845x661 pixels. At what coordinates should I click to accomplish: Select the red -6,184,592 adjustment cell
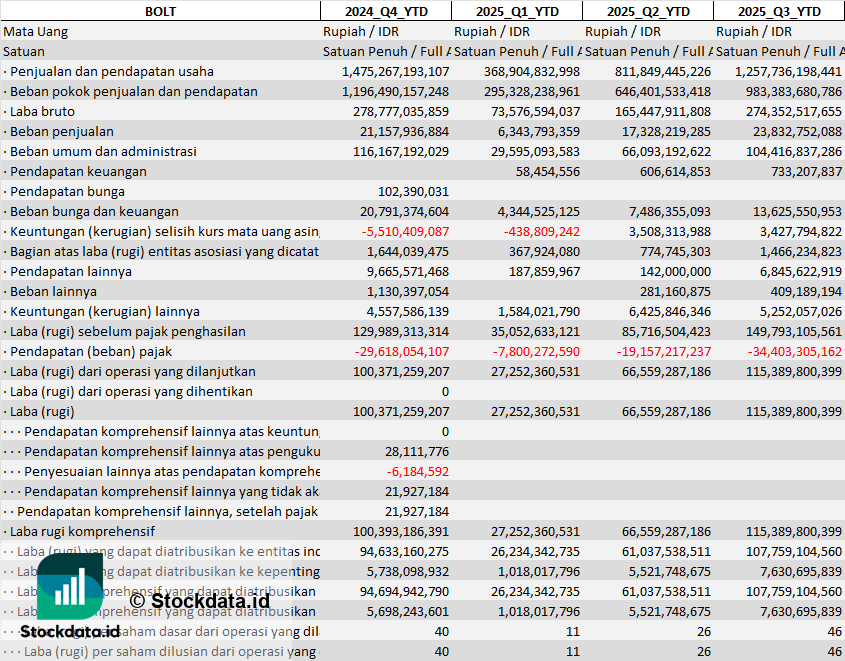(x=420, y=471)
